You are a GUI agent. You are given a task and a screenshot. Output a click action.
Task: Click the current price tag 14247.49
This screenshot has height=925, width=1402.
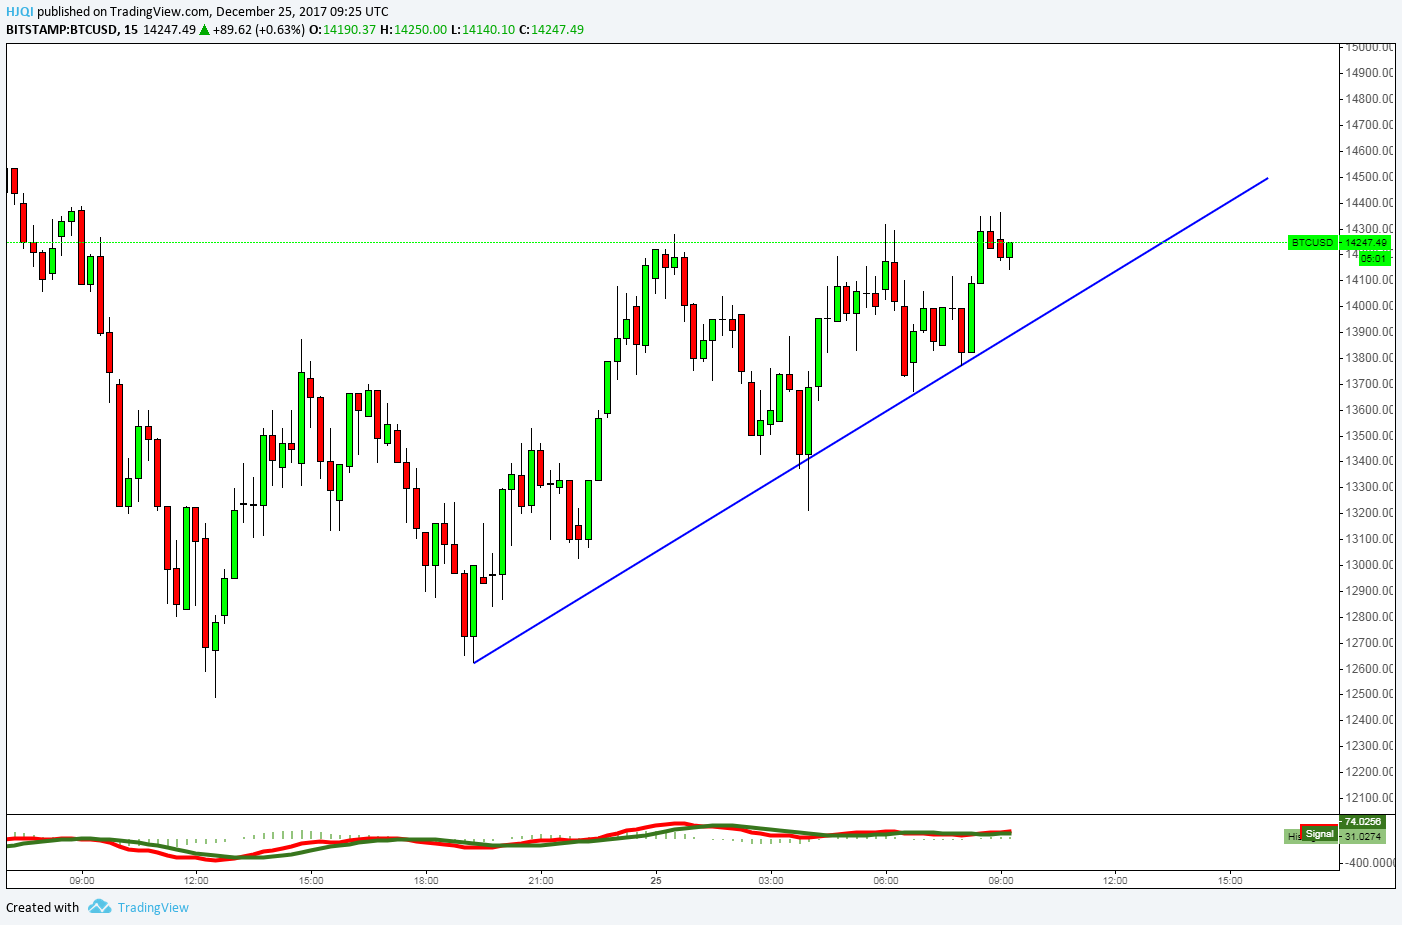click(1365, 243)
